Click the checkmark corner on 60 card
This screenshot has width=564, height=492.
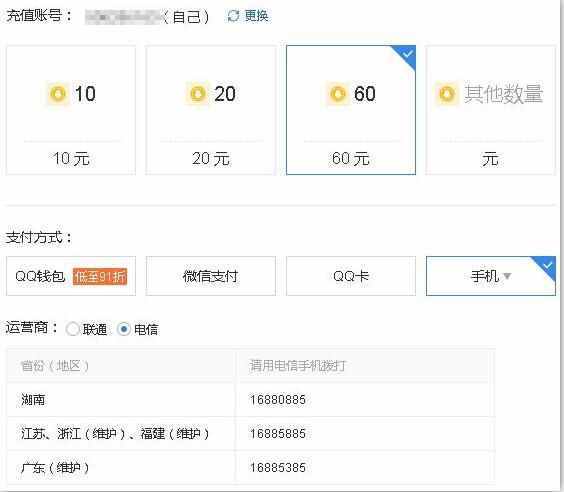pyautogui.click(x=407, y=54)
